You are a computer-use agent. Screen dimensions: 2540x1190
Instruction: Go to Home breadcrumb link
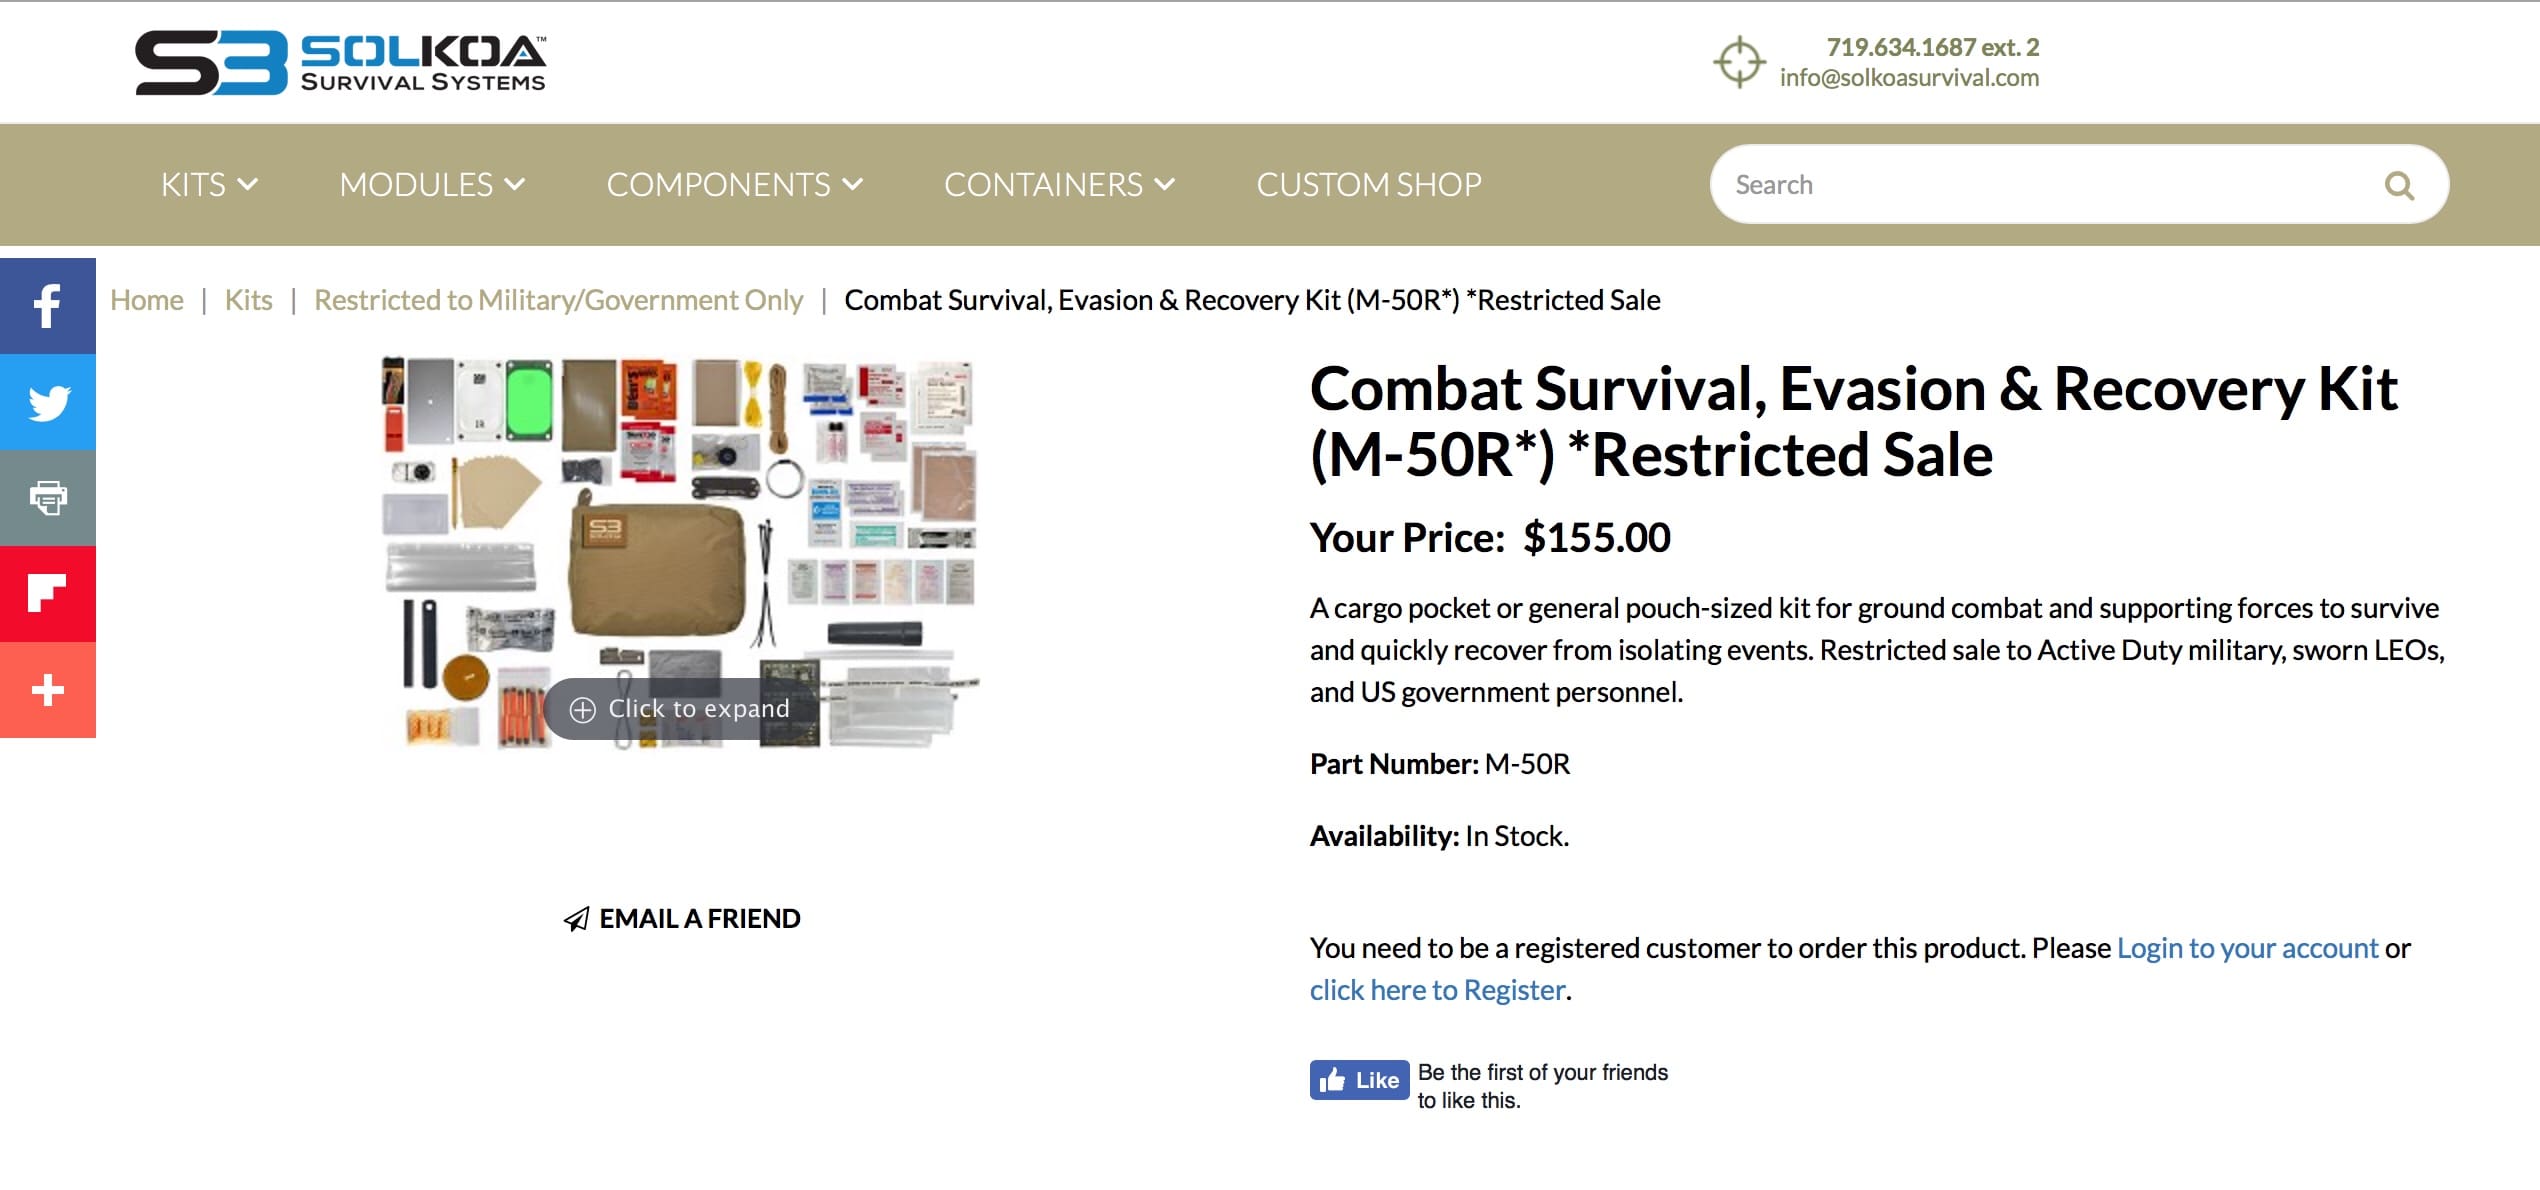pyautogui.click(x=147, y=300)
